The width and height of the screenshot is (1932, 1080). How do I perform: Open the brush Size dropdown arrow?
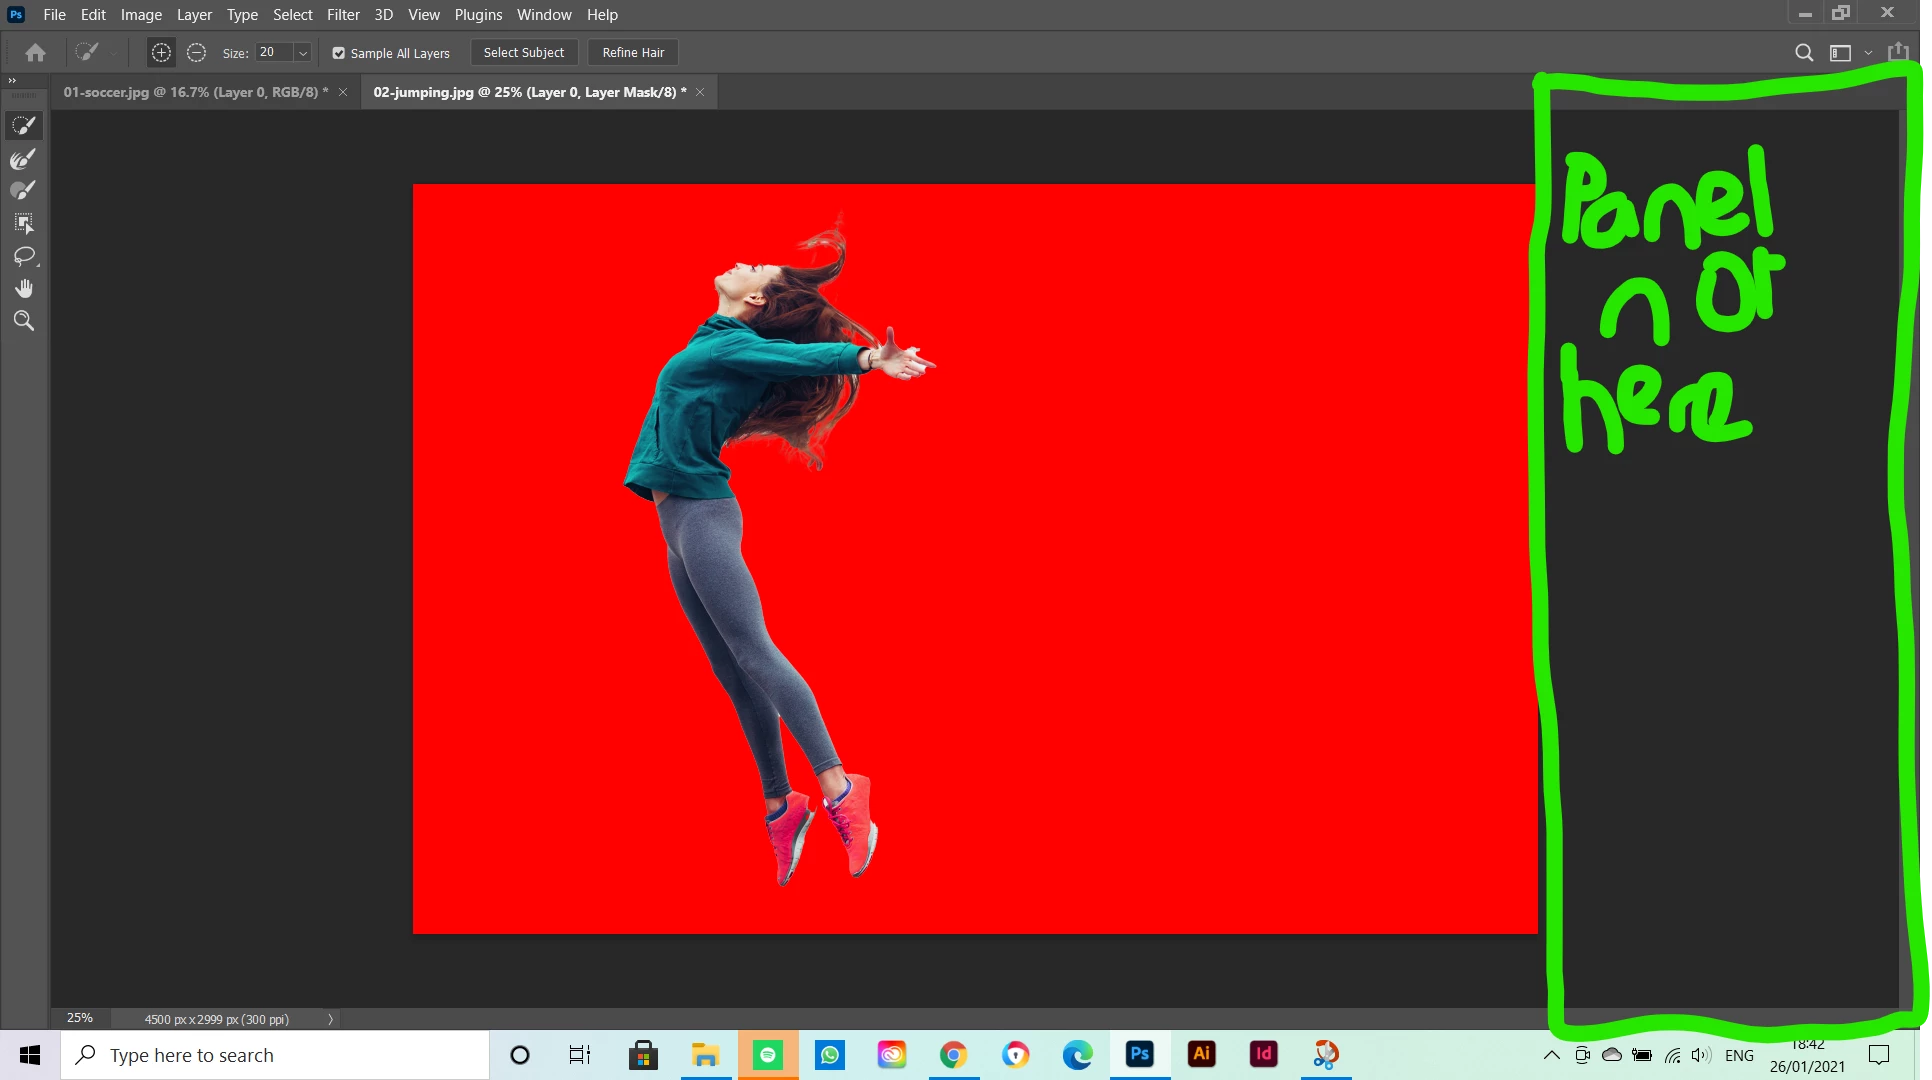(x=303, y=53)
